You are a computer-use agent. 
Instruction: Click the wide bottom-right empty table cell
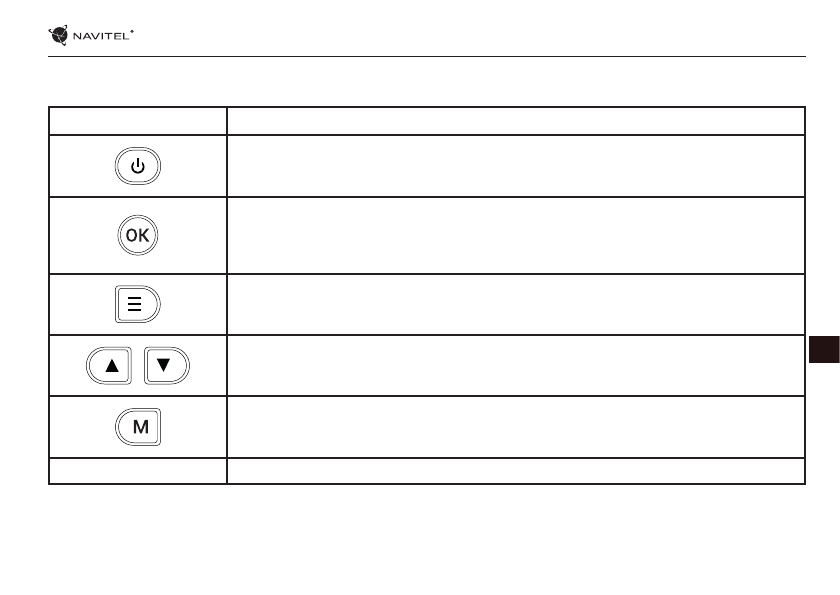tap(516, 471)
